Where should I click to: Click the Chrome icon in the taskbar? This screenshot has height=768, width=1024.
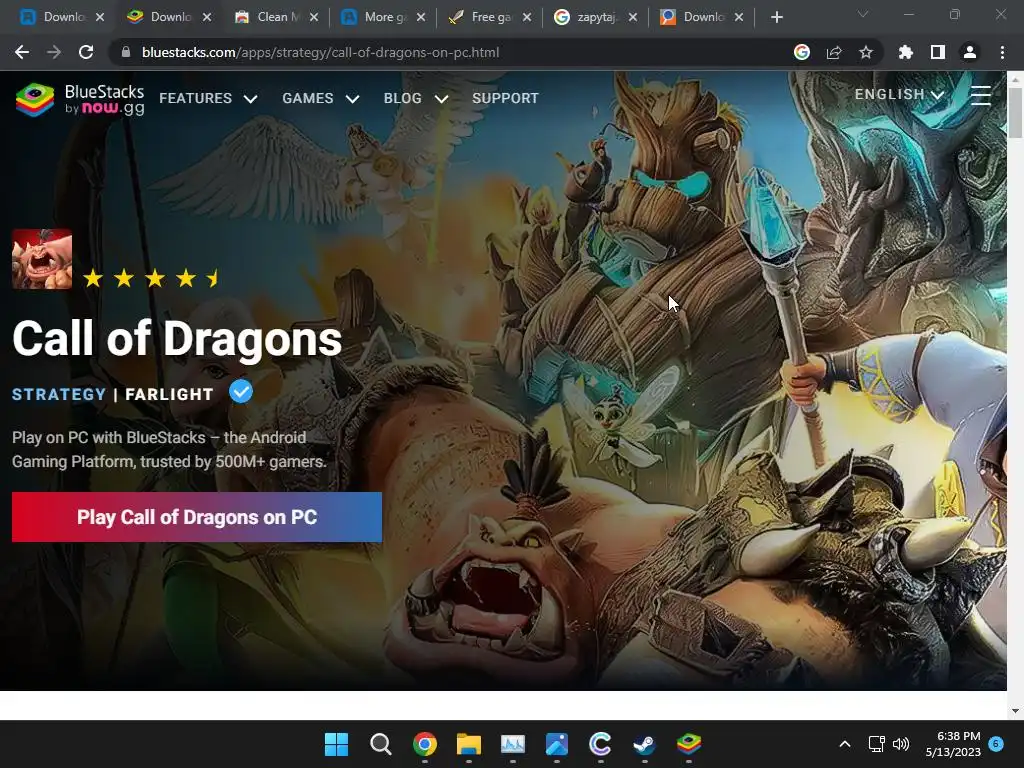(x=424, y=744)
